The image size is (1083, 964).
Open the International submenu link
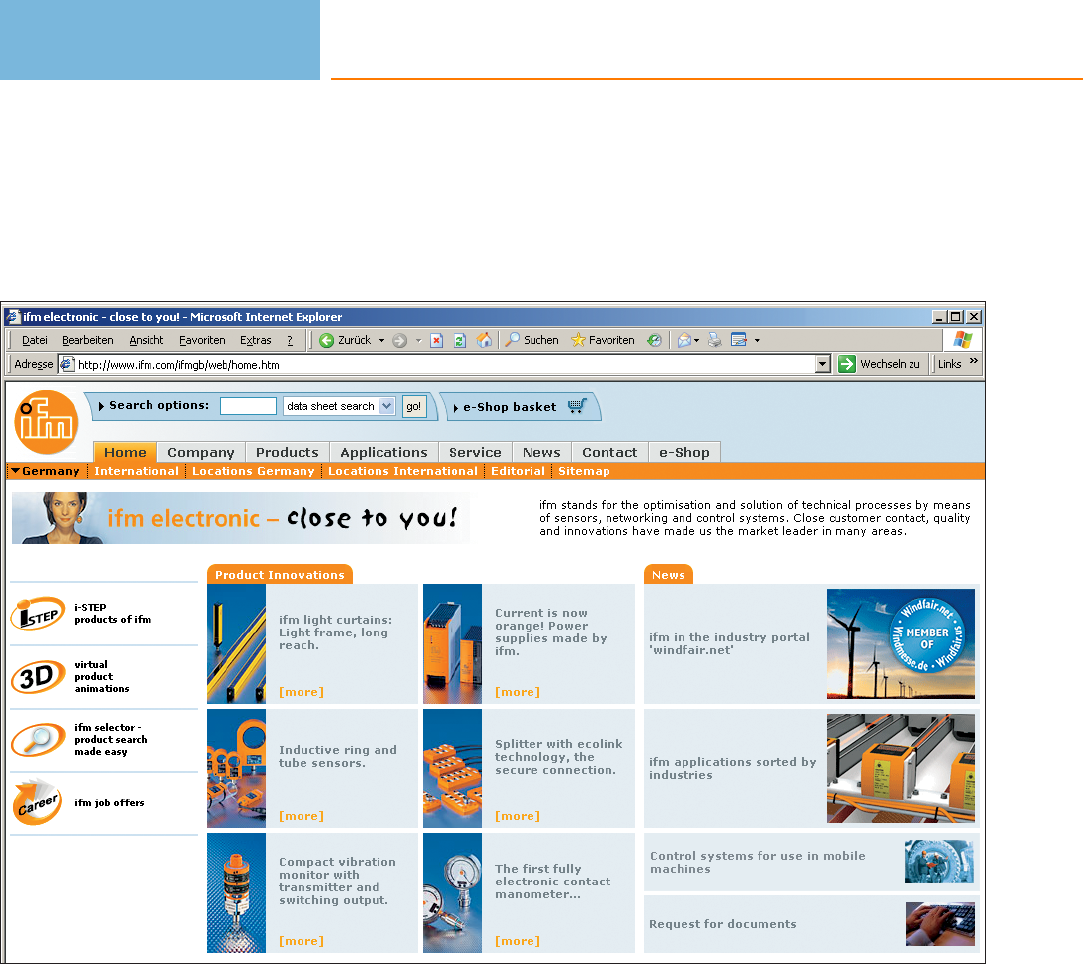click(136, 471)
